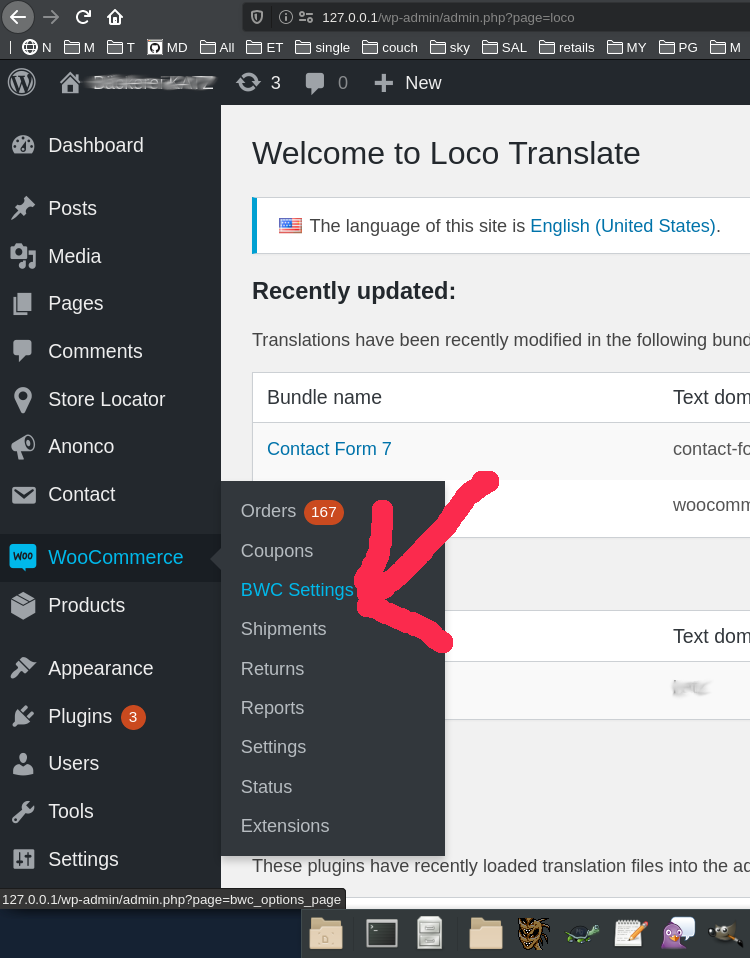Click the browser back arrow button
This screenshot has height=958, width=750.
pos(18,17)
